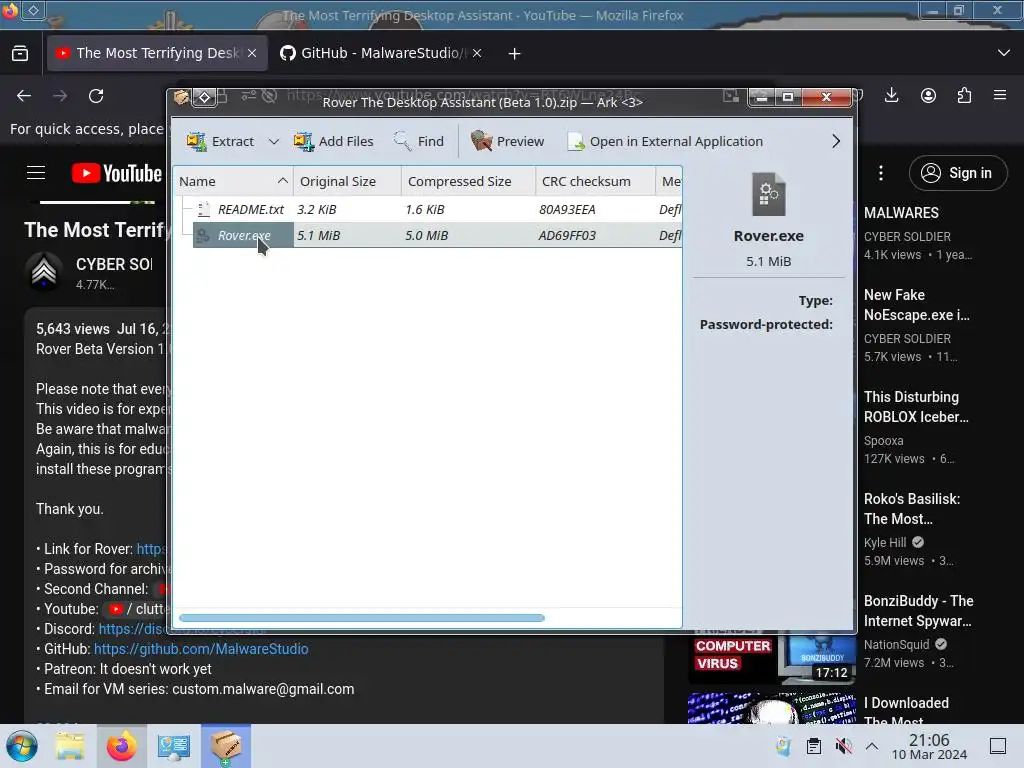
Task: Open Firefox downloads panel
Action: tap(891, 96)
